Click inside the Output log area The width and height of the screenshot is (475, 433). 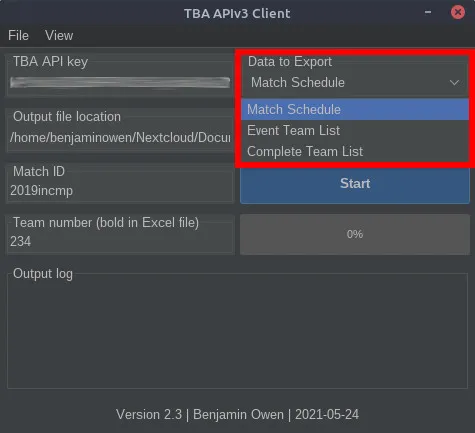coord(237,333)
